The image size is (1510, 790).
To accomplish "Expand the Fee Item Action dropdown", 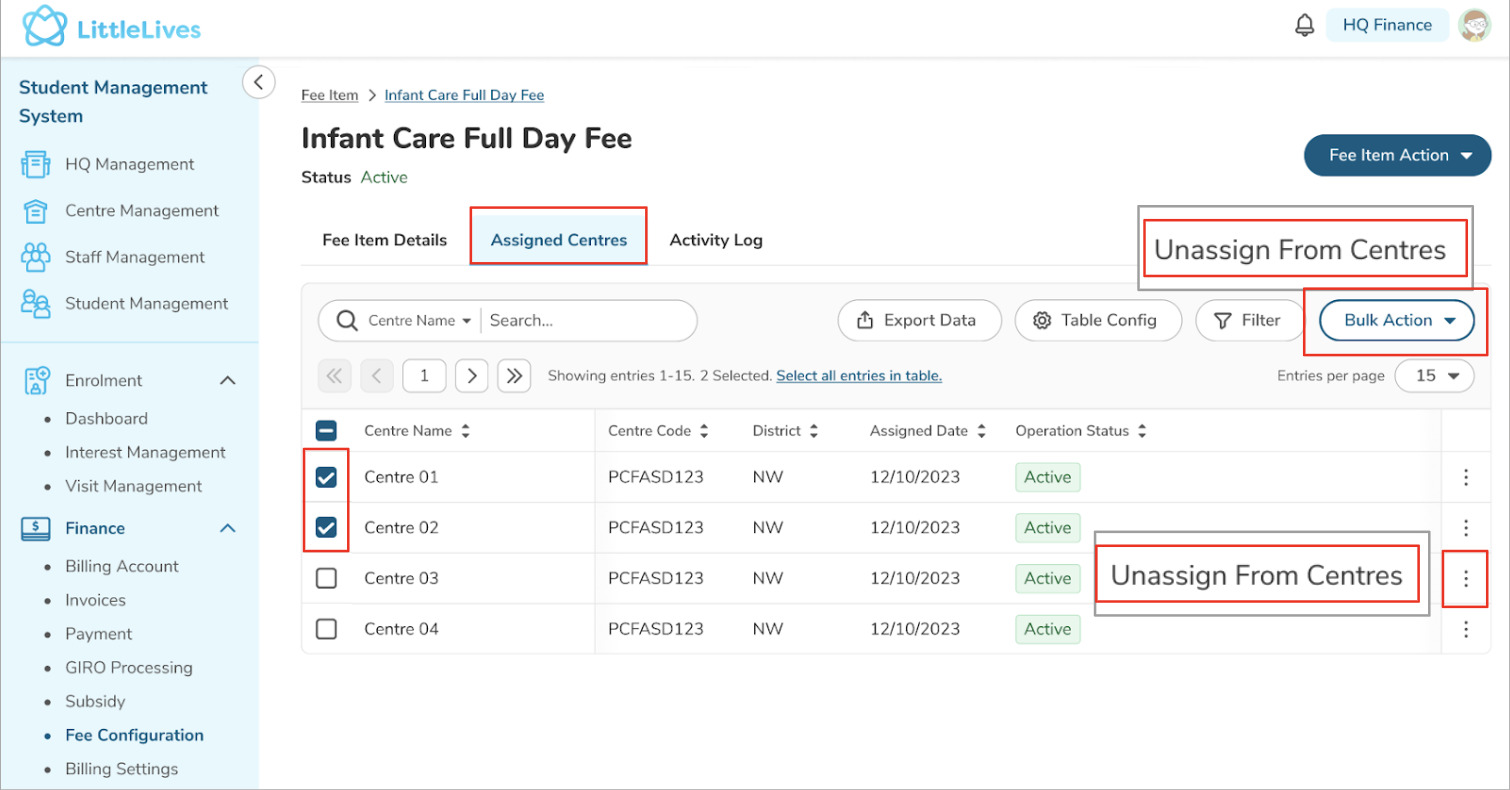I will coord(1397,156).
